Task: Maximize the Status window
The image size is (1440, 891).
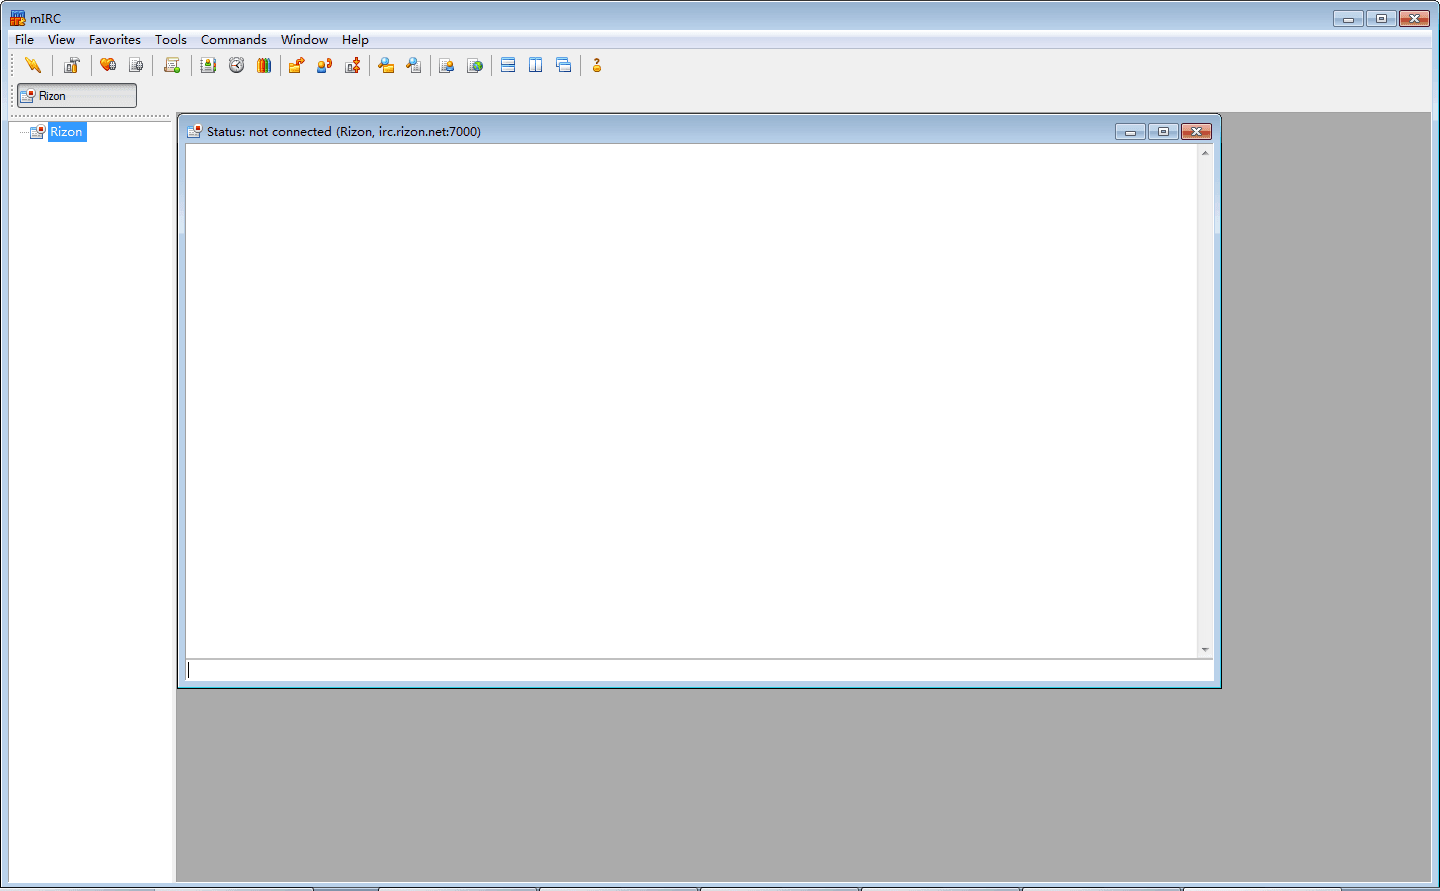Action: tap(1163, 132)
